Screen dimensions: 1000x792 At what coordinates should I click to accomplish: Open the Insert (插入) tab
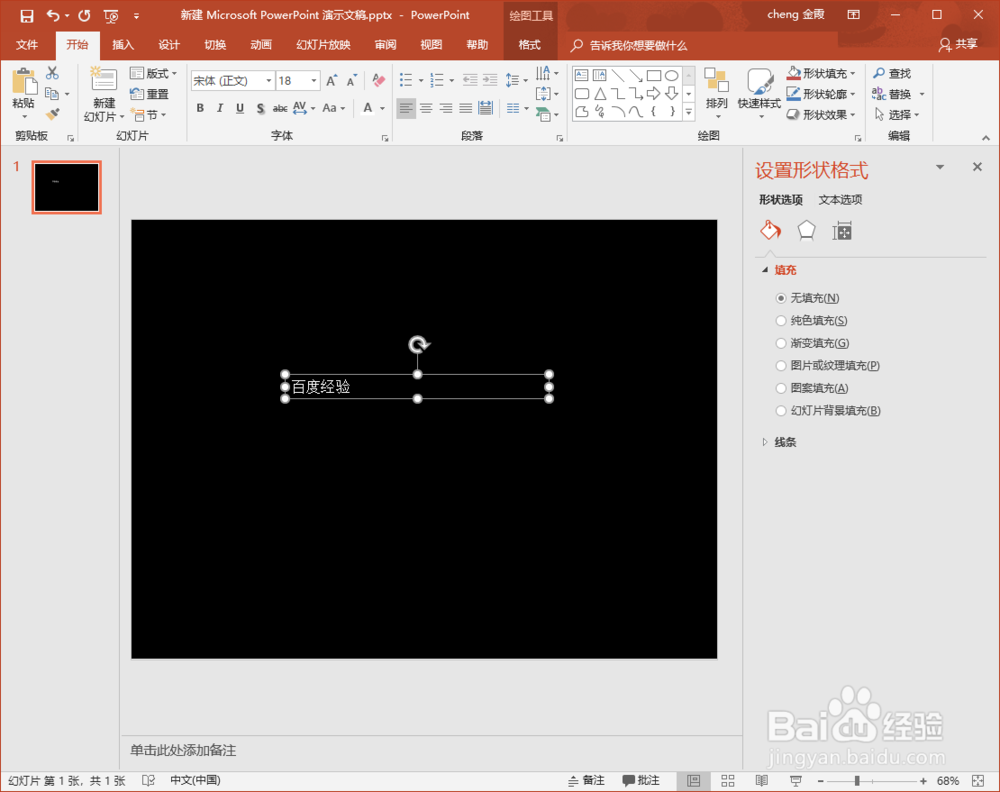pos(123,45)
